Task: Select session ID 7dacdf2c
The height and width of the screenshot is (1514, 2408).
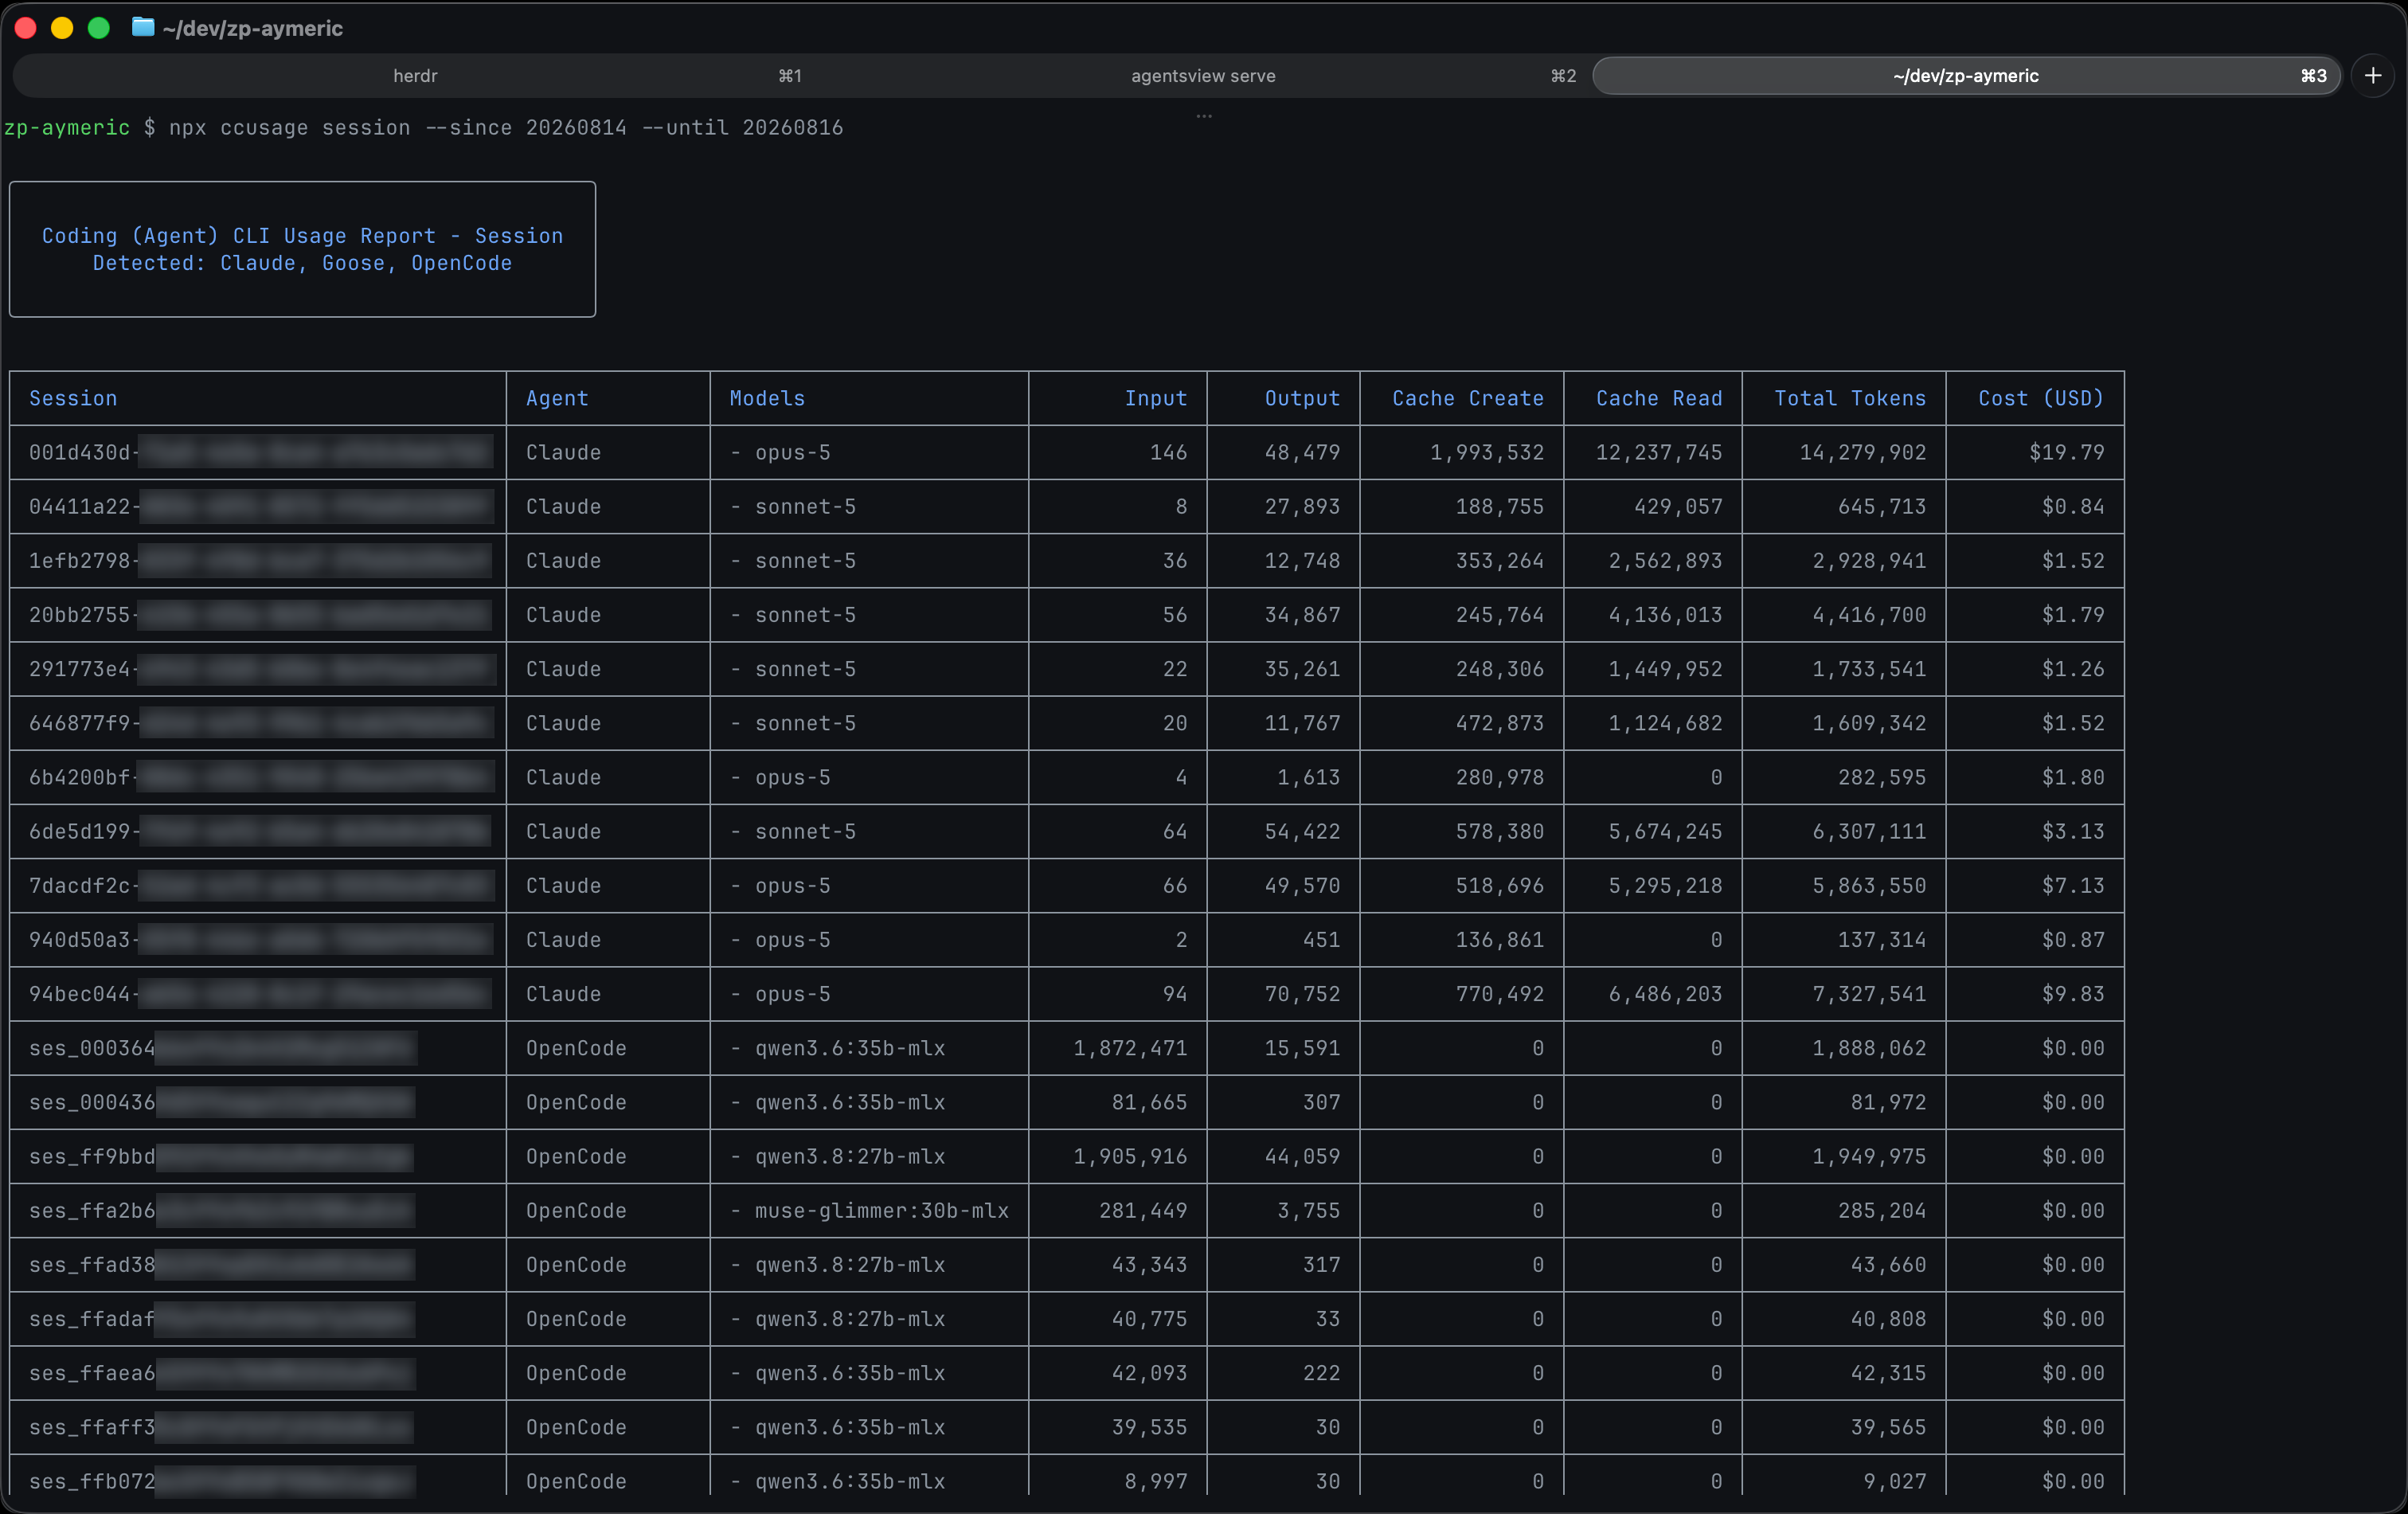Action: pyautogui.click(x=79, y=886)
